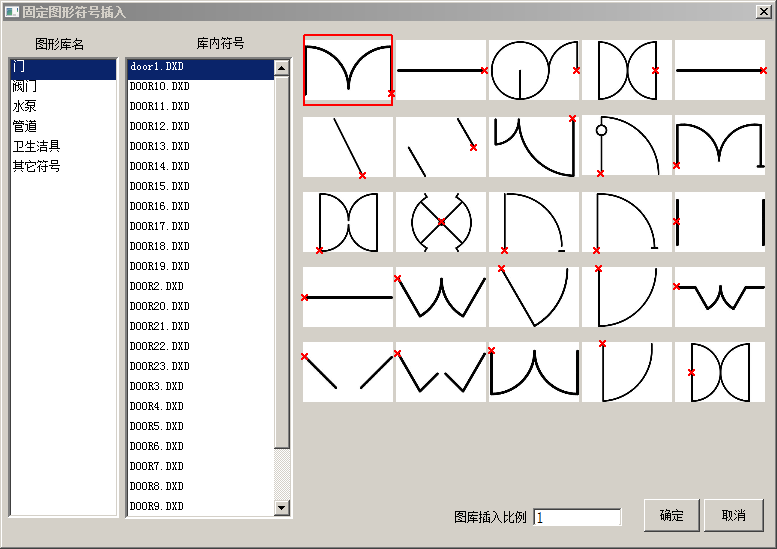The image size is (777, 549).
Task: Select DOOR9.DXD in the symbol list
Action: 201,506
